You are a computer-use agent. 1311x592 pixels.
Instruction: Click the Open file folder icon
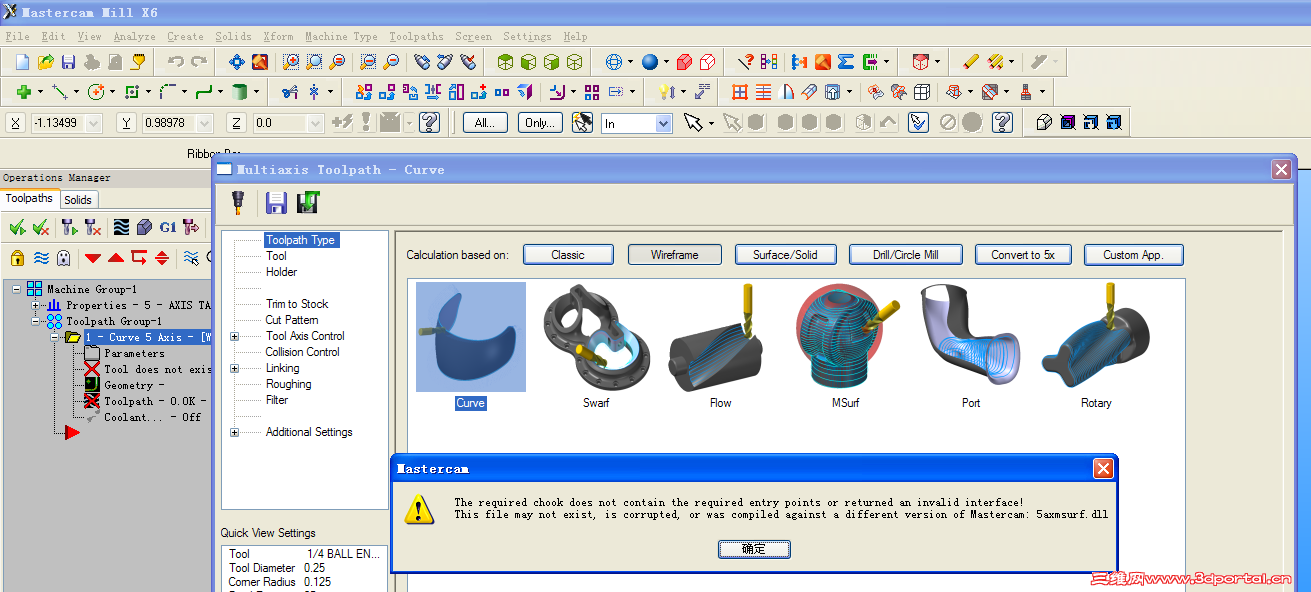coord(46,62)
